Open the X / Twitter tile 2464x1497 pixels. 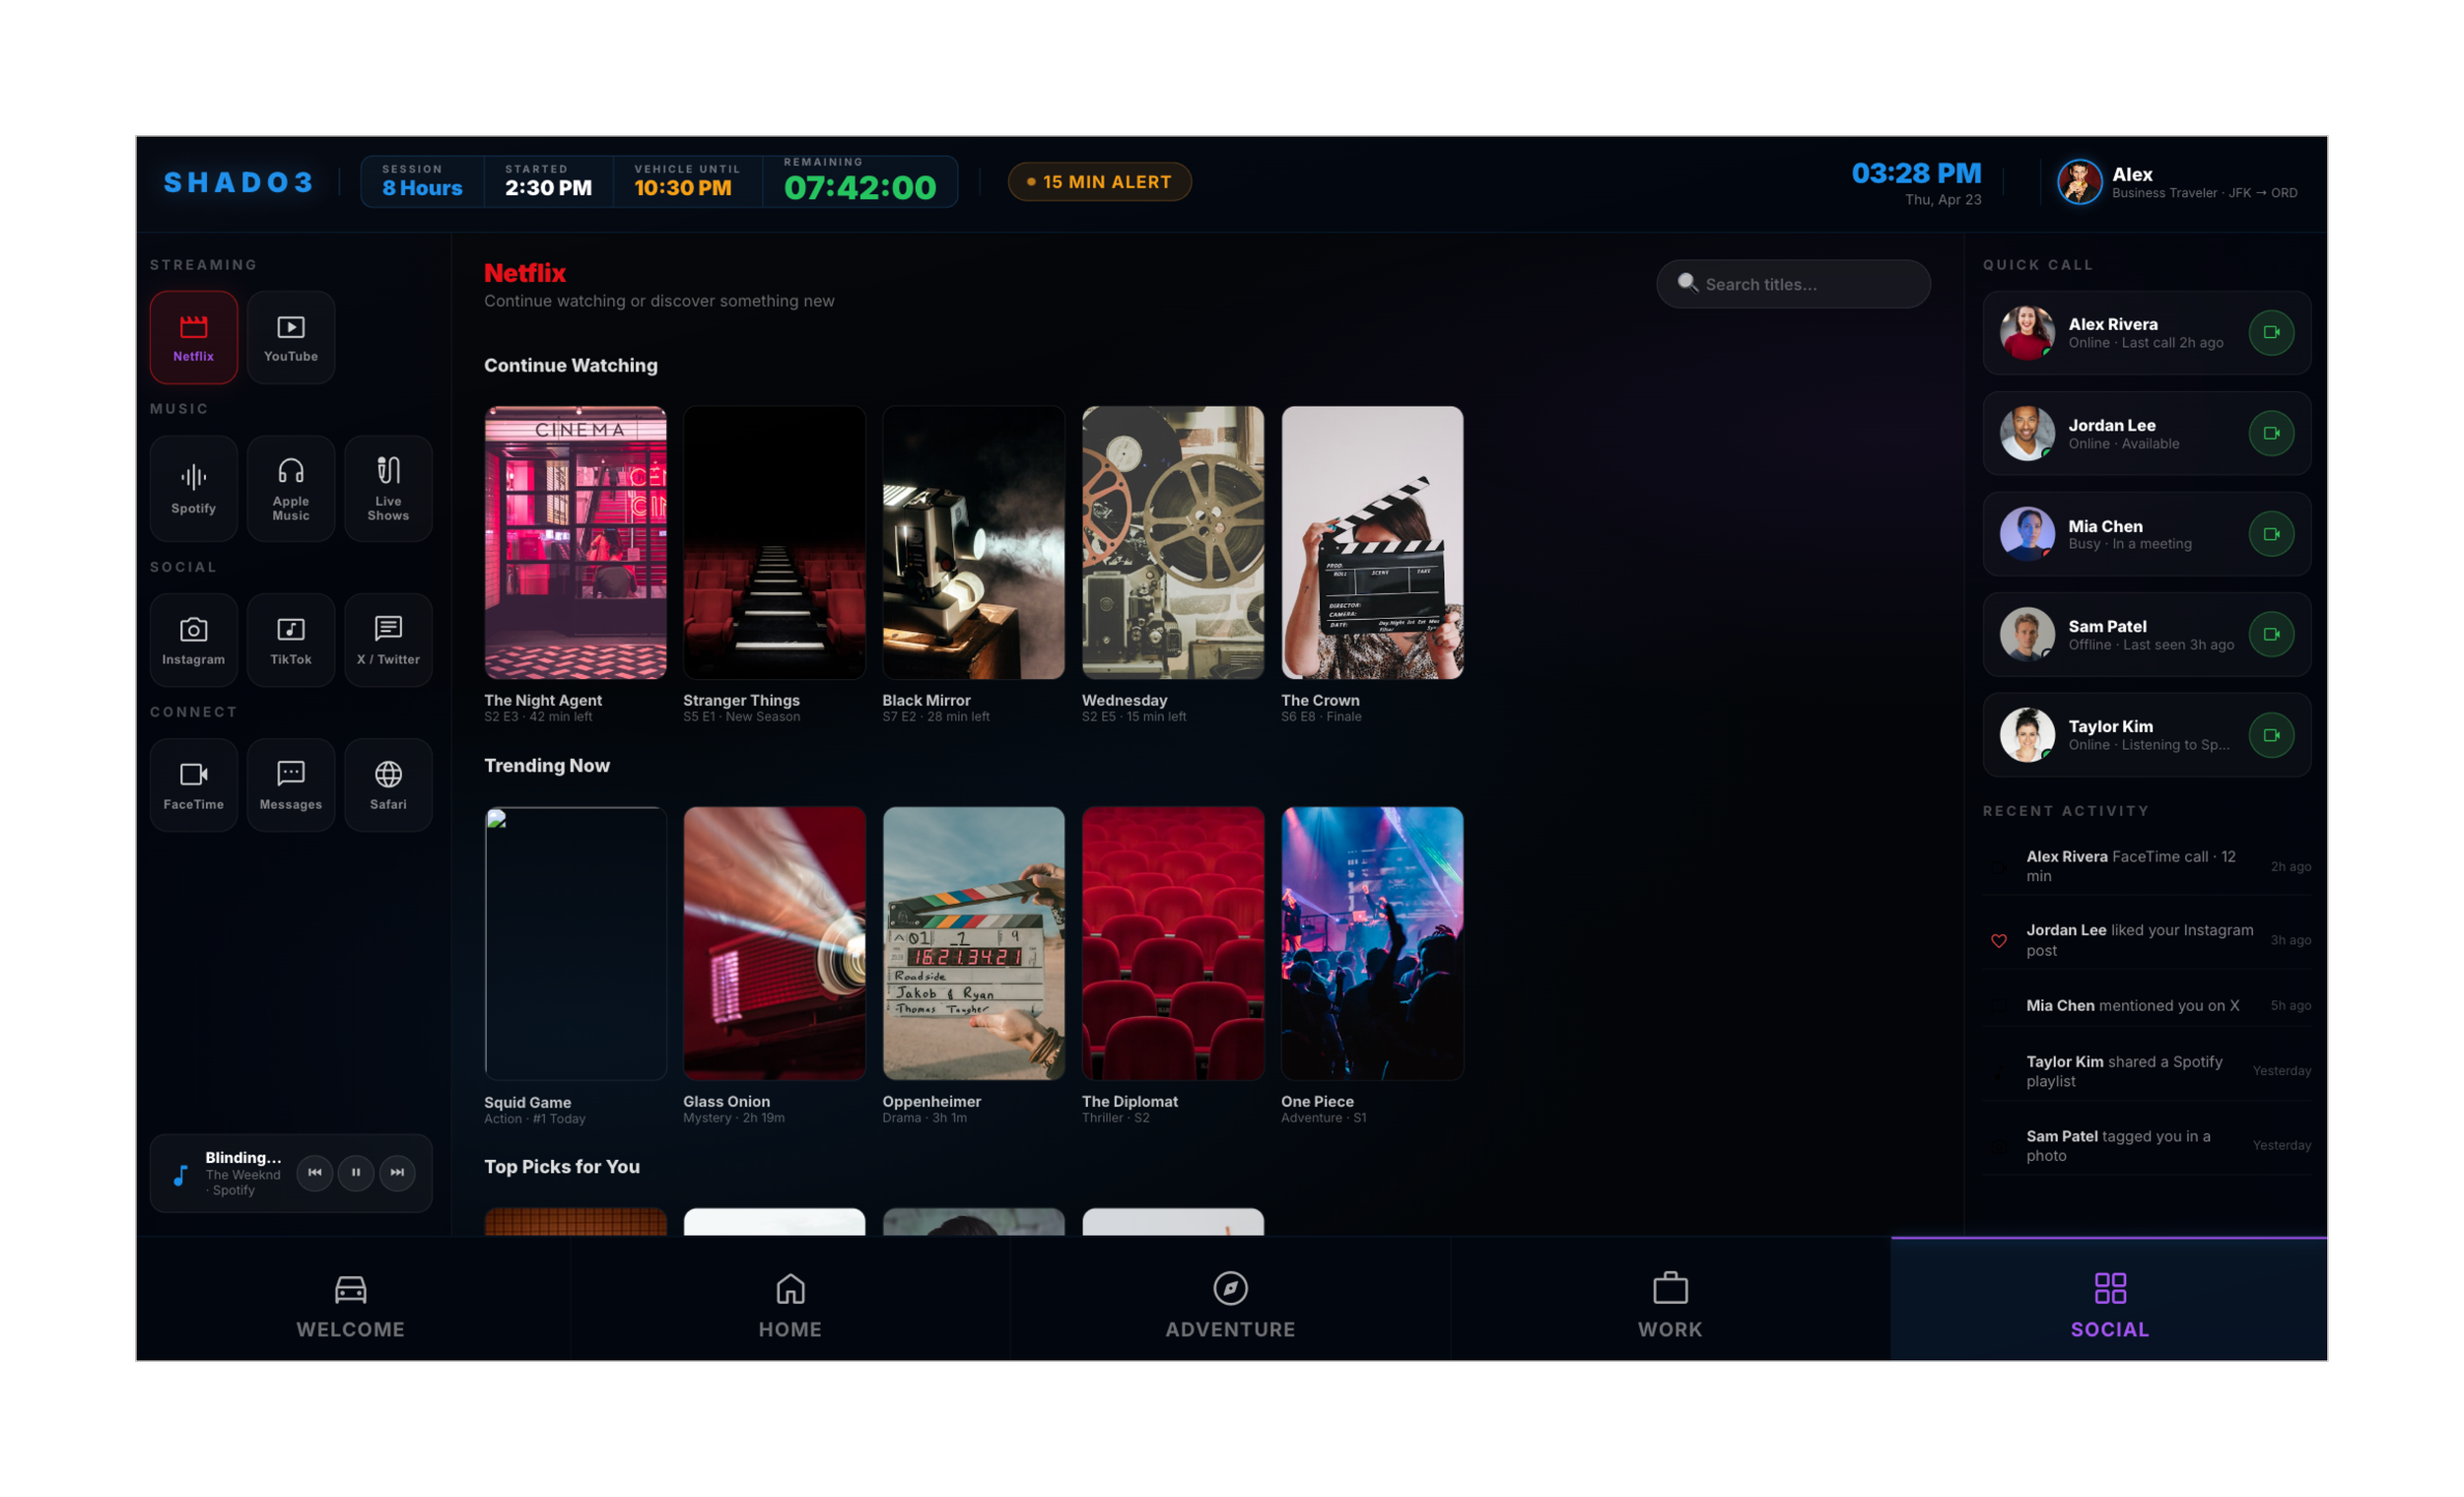[388, 640]
